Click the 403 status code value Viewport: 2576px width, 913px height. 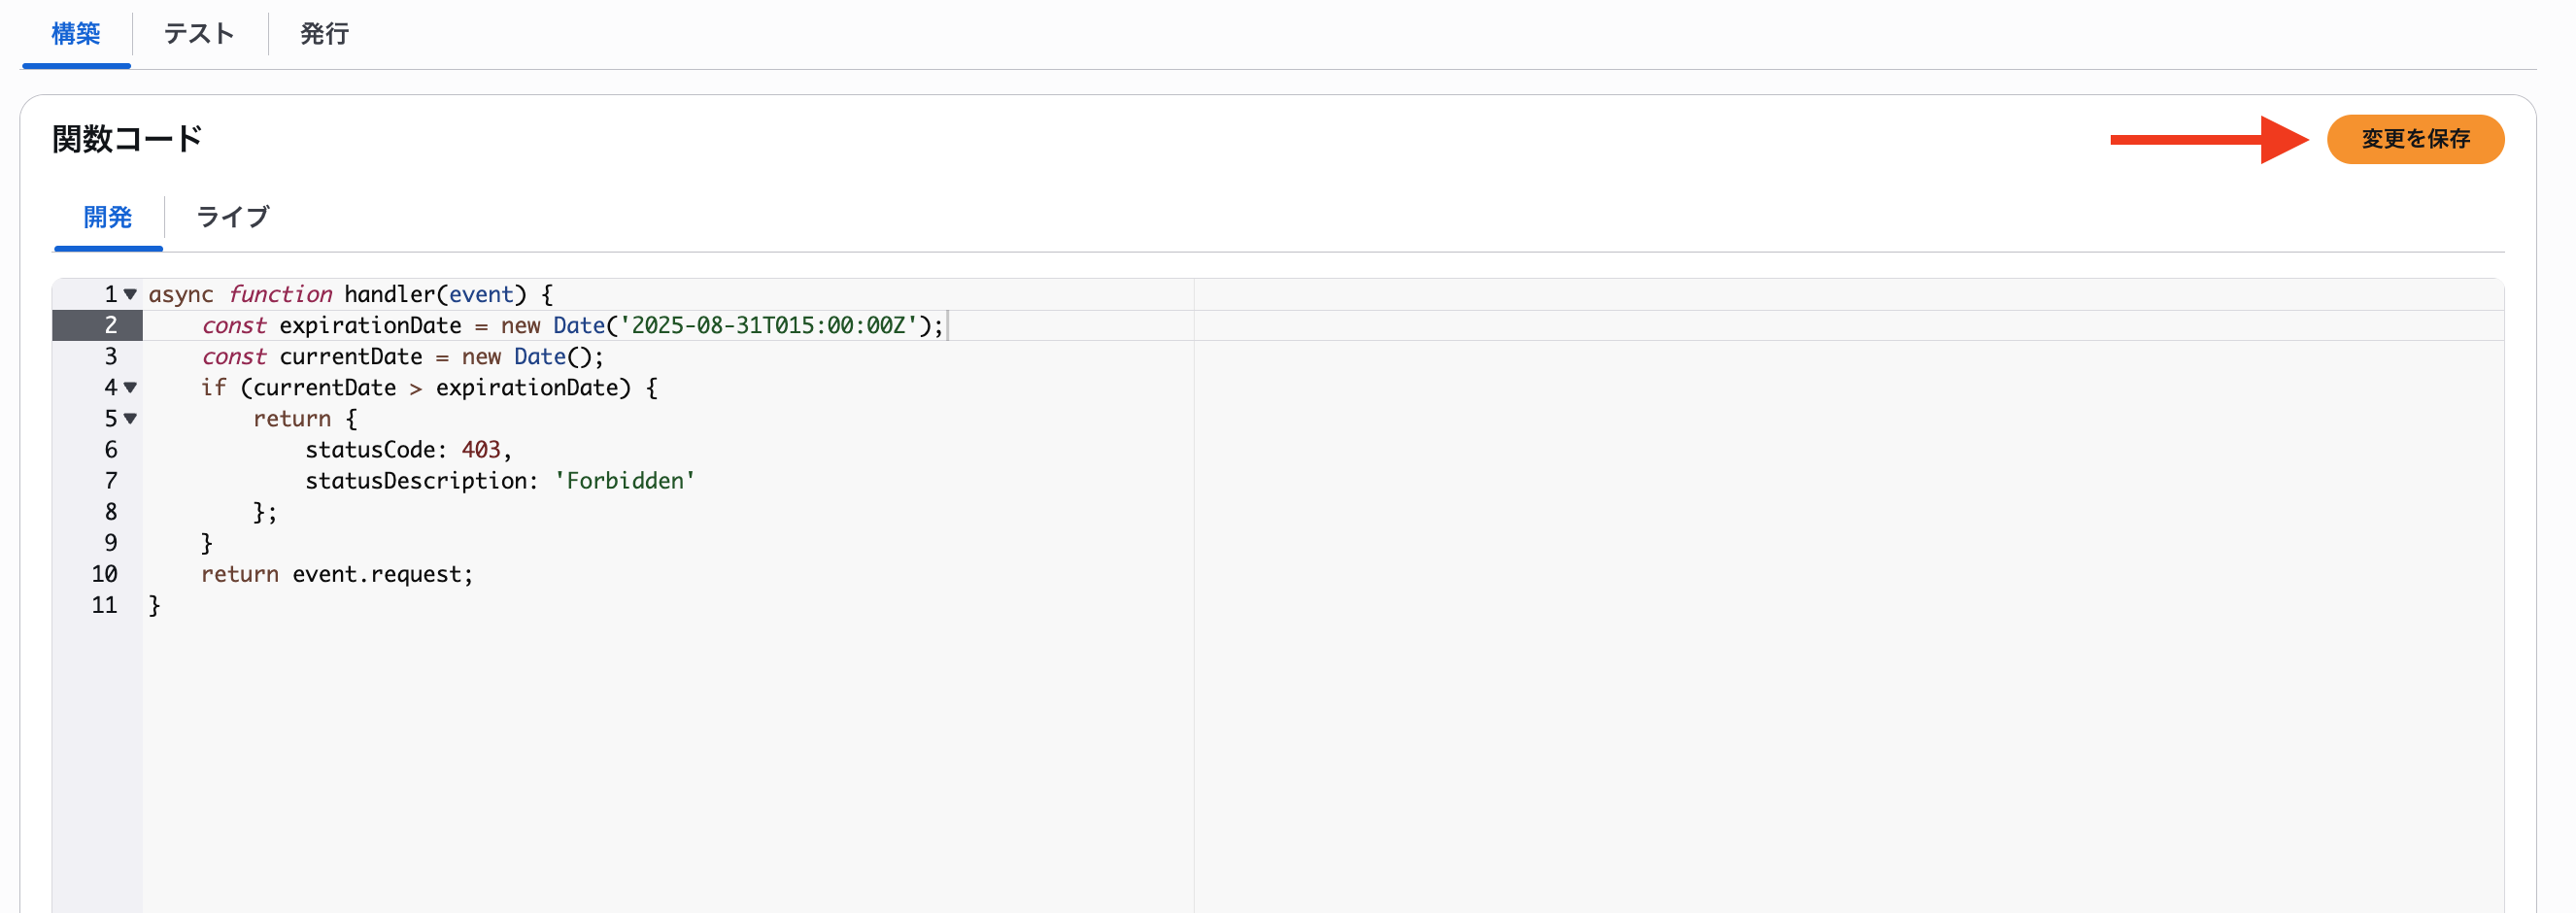pyautogui.click(x=481, y=450)
